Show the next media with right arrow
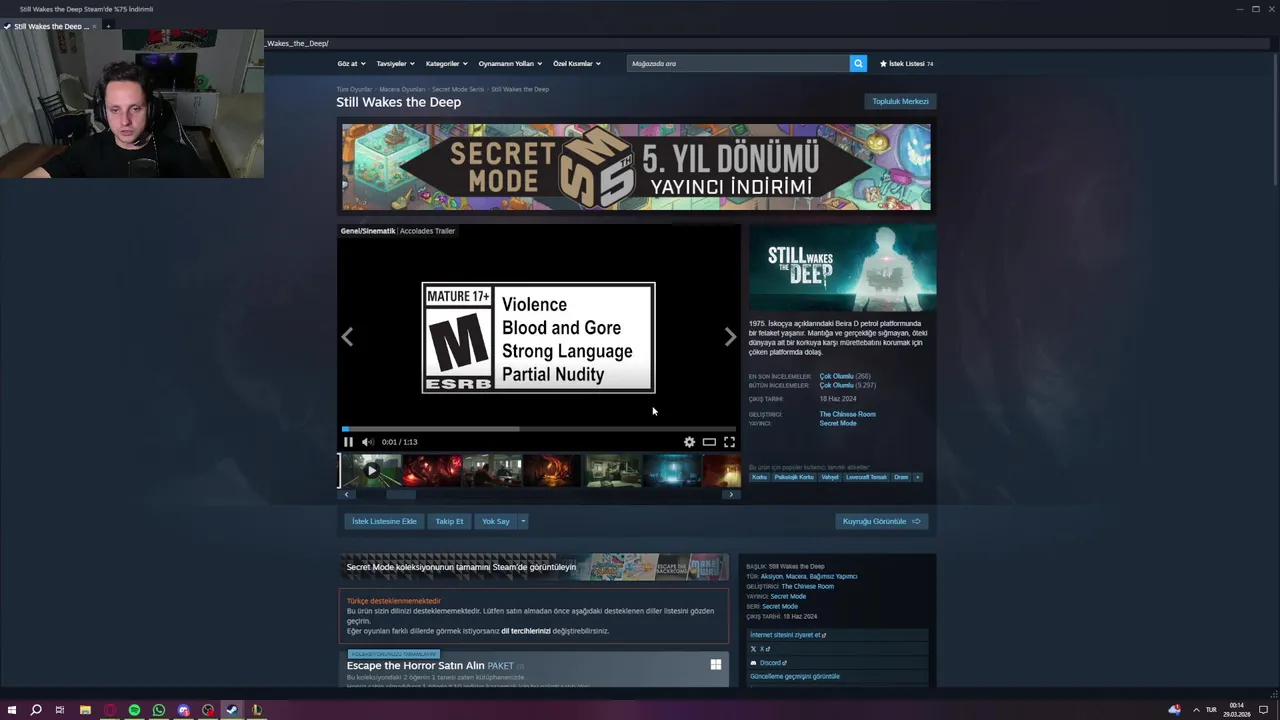1280x720 pixels. pos(730,337)
